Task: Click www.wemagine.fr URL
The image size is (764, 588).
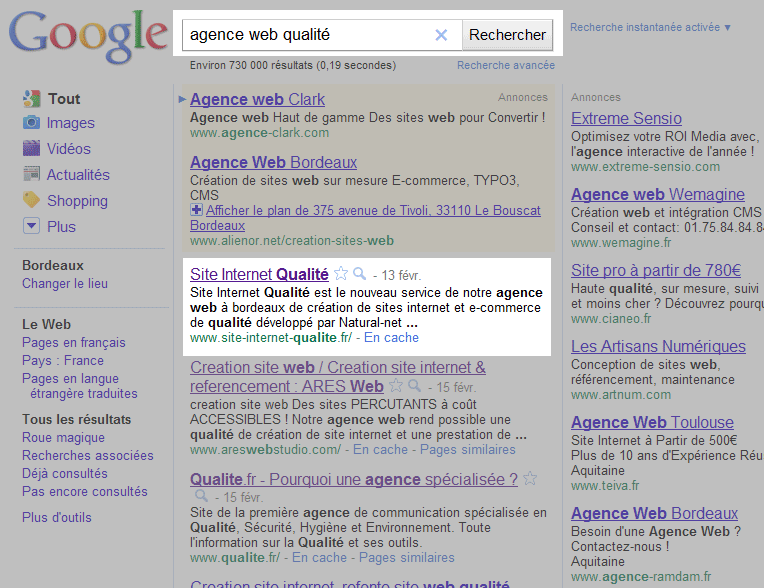Action: [621, 243]
